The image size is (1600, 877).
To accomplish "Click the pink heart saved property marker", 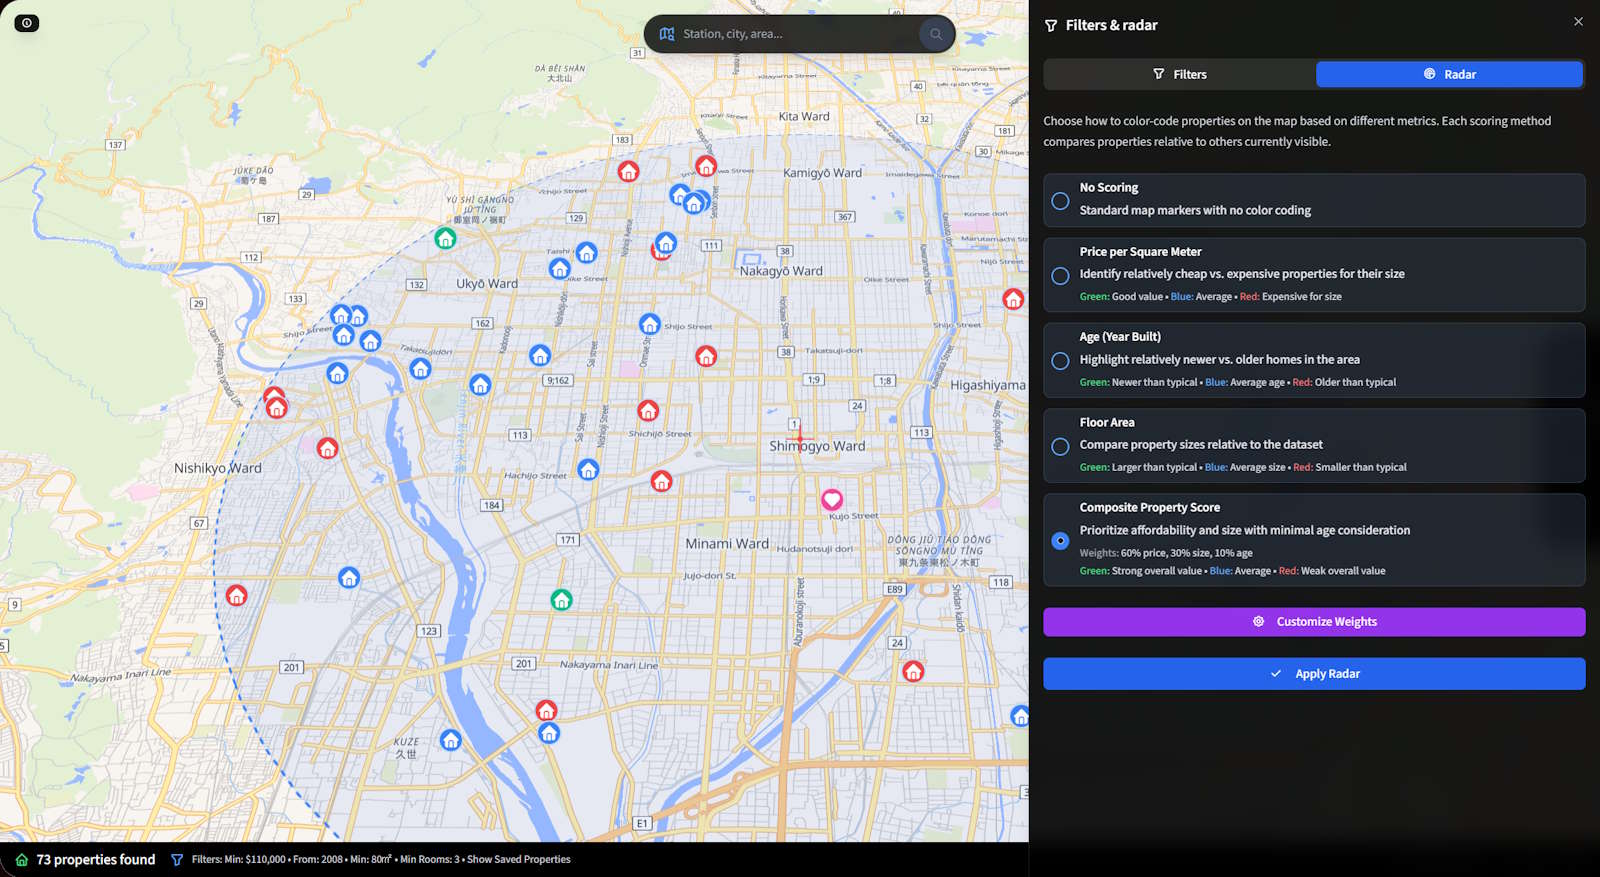I will tap(832, 500).
